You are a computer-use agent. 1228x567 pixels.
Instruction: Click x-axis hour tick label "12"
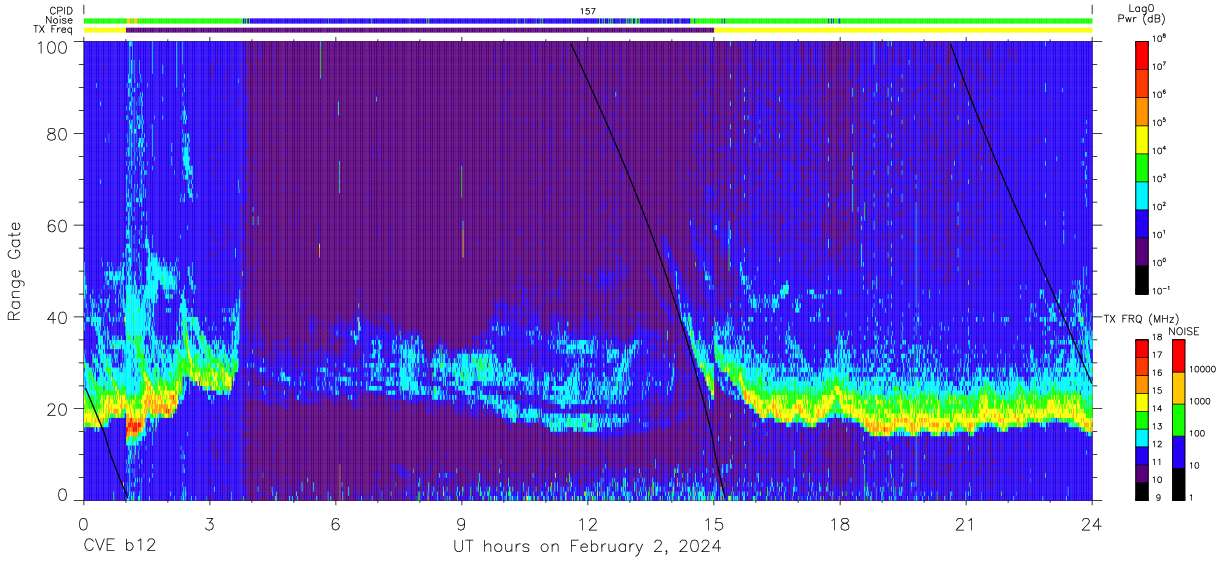pyautogui.click(x=588, y=523)
